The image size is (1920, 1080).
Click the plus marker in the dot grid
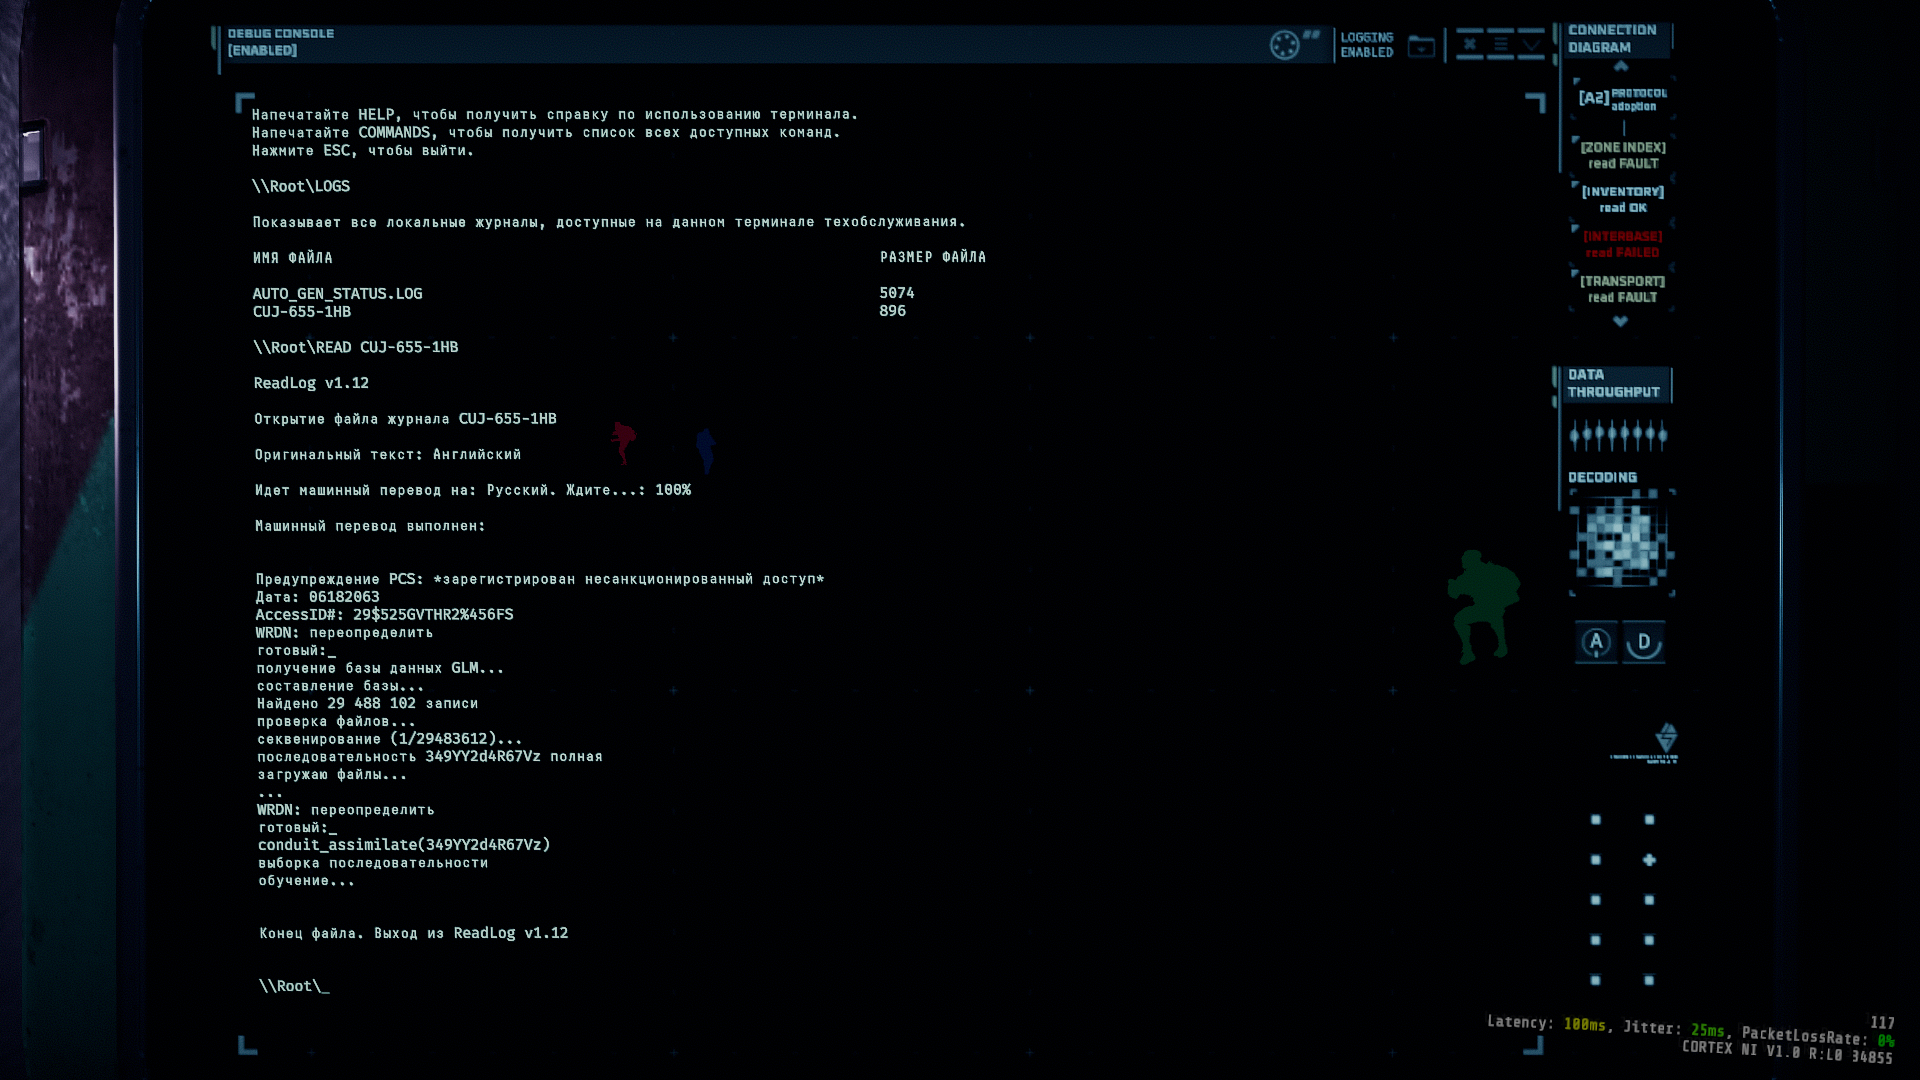coord(1649,860)
